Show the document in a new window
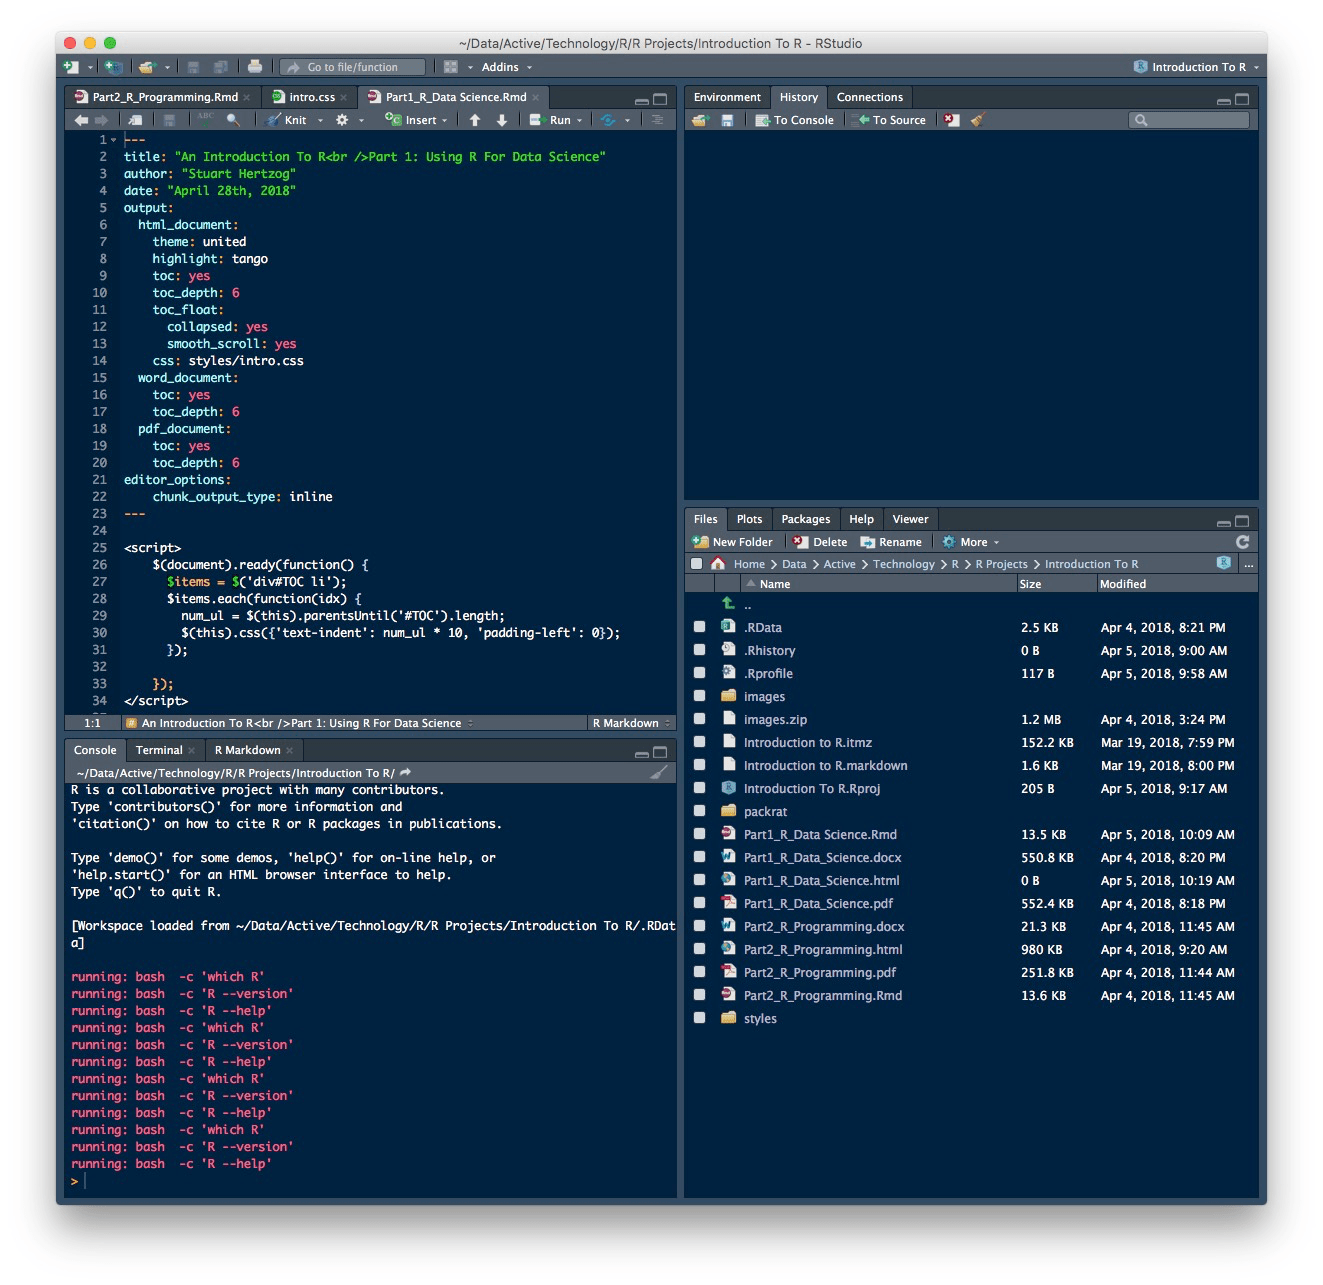The height and width of the screenshot is (1285, 1323). (135, 120)
